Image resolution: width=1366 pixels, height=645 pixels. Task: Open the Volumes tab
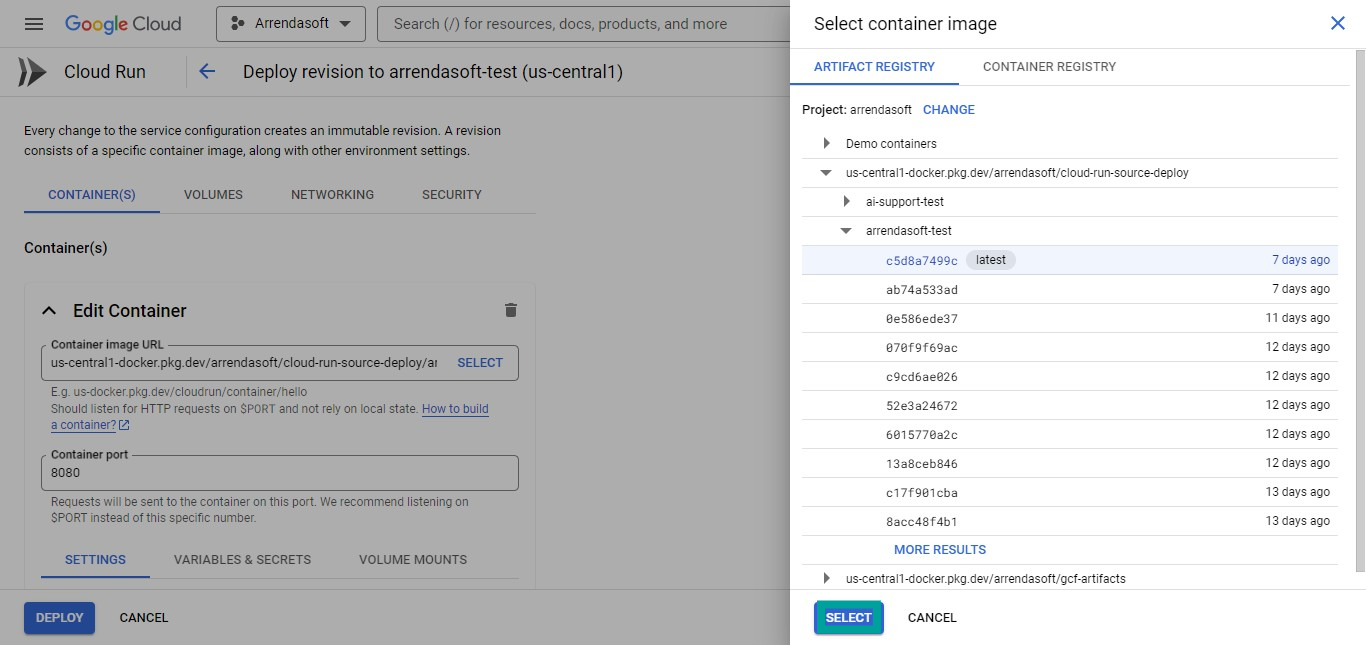[x=213, y=195]
